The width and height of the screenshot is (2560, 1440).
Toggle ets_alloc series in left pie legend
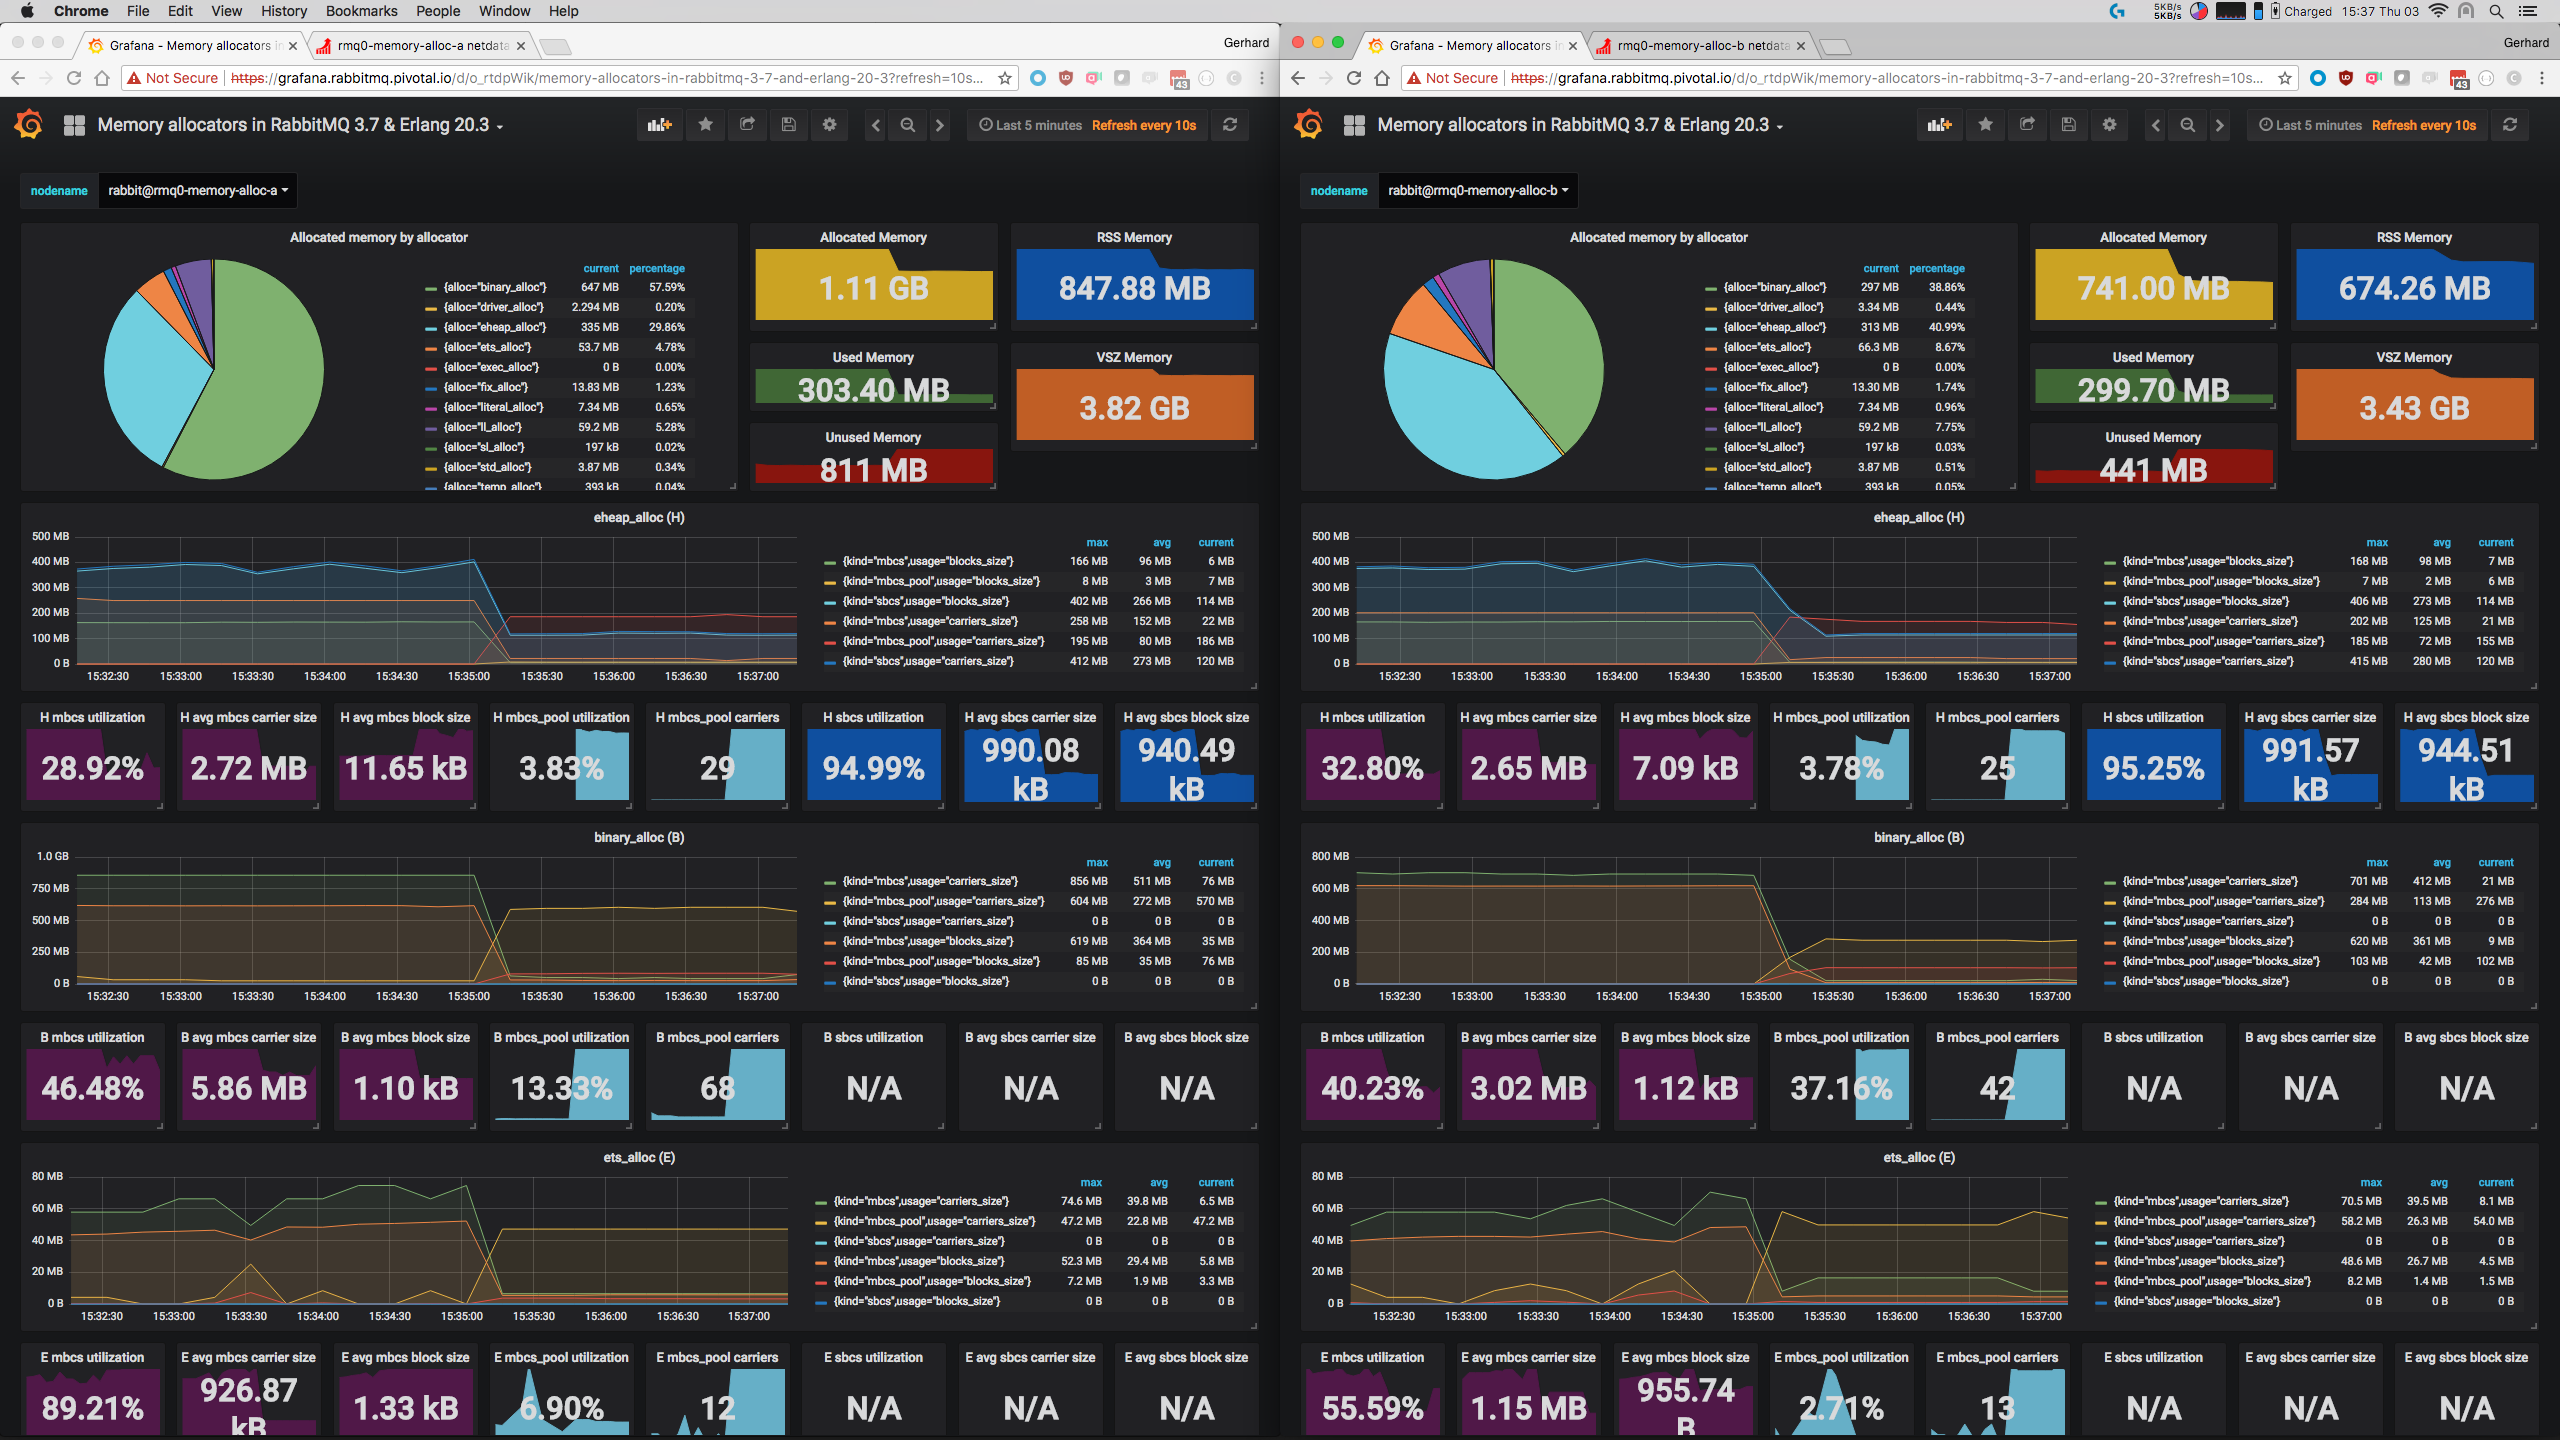pyautogui.click(x=487, y=347)
